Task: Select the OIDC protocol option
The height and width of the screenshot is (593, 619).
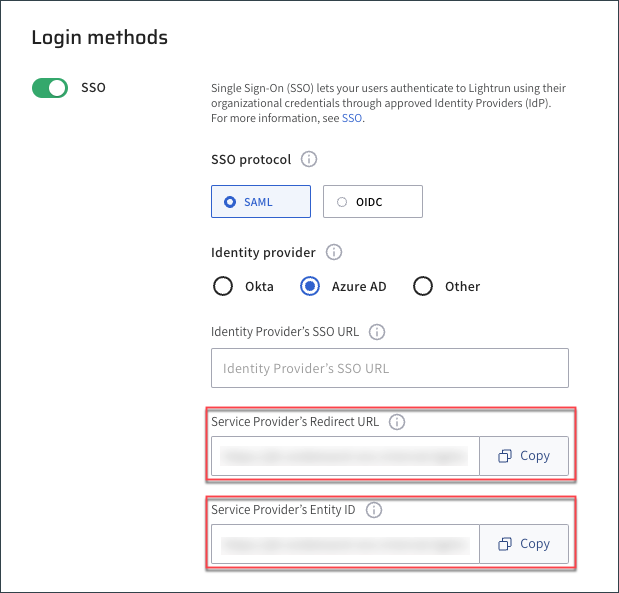Action: [x=373, y=202]
